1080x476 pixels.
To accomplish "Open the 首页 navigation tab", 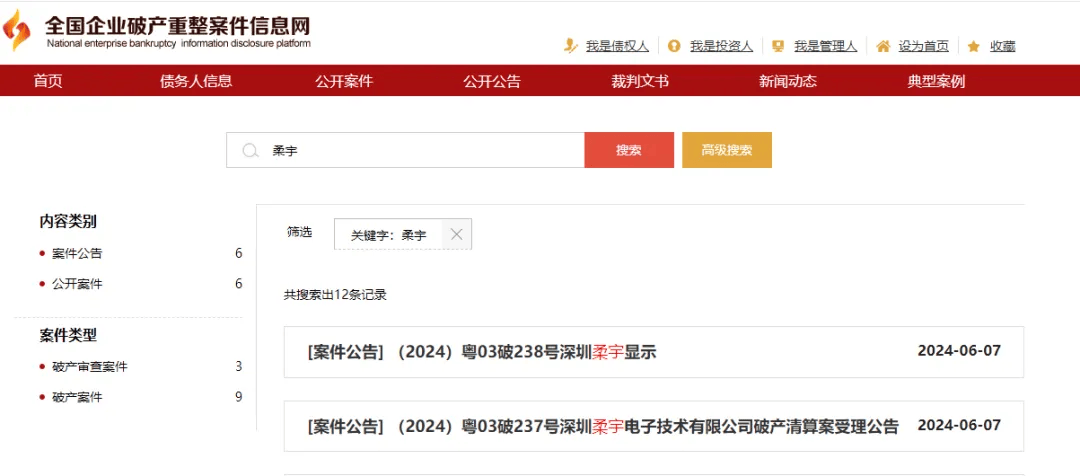I will point(48,81).
